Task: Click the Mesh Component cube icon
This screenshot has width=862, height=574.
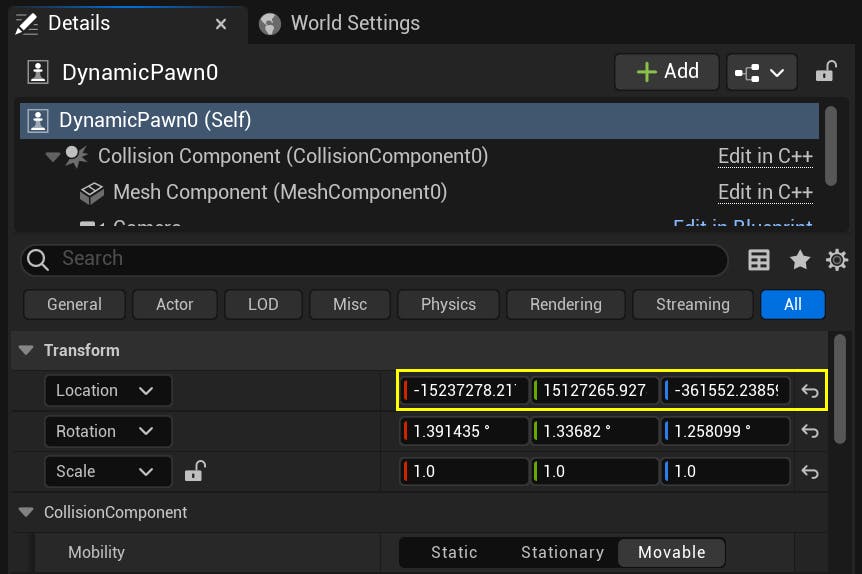Action: (92, 193)
